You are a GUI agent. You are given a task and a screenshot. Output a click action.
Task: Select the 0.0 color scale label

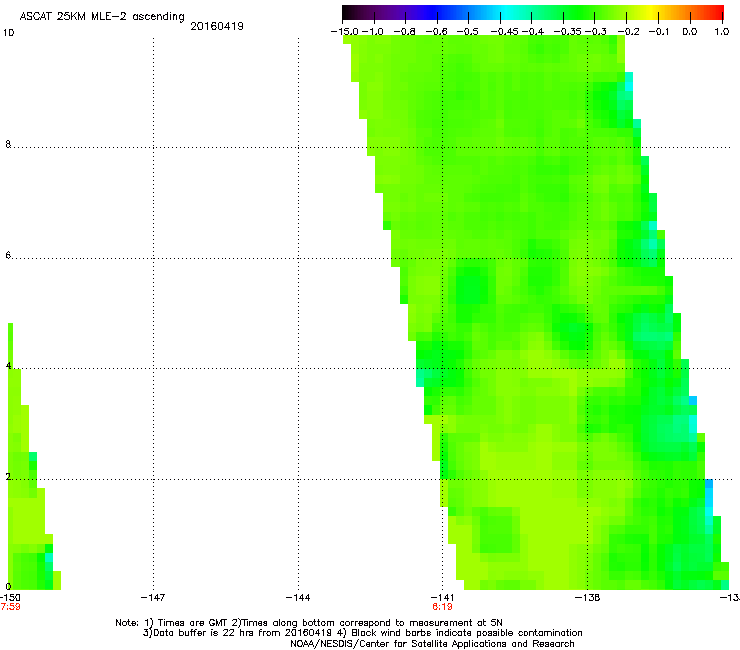point(690,32)
